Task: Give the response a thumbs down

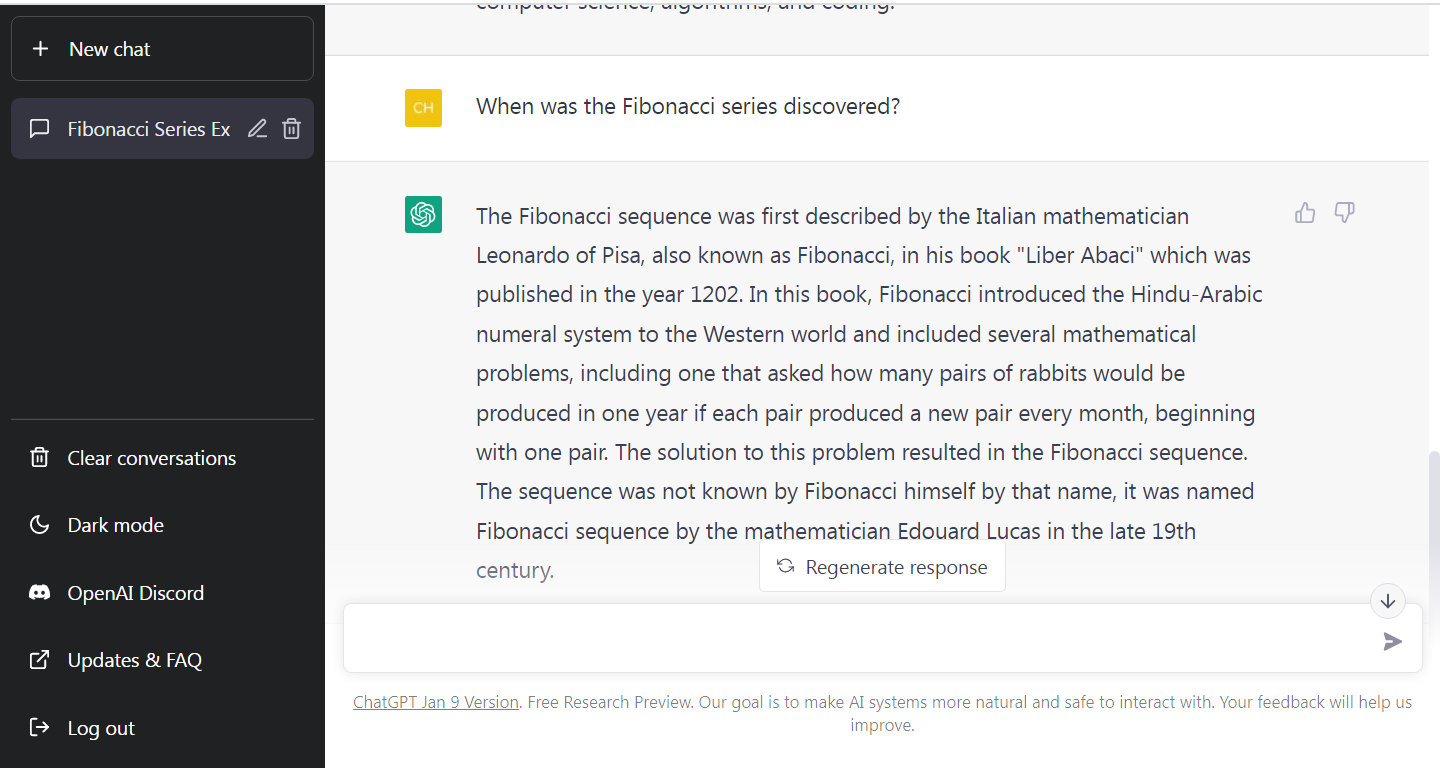Action: 1345,213
